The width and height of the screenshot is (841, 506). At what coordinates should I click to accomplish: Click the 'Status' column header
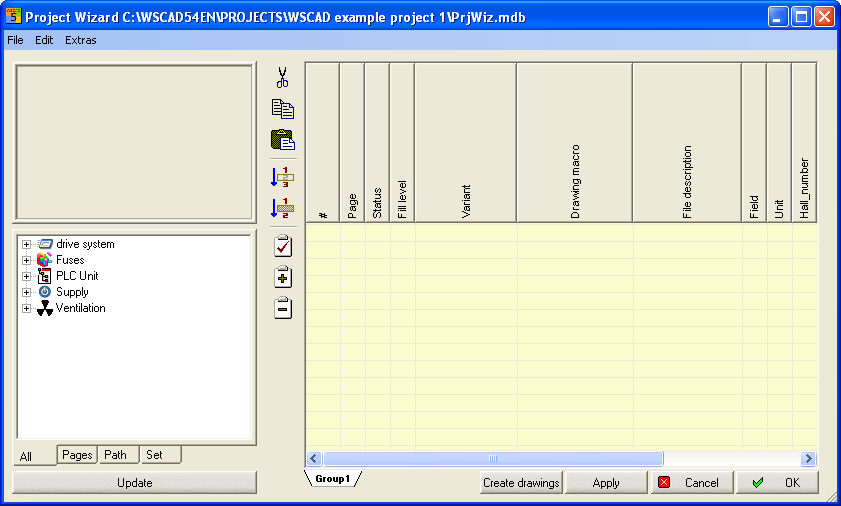(377, 142)
